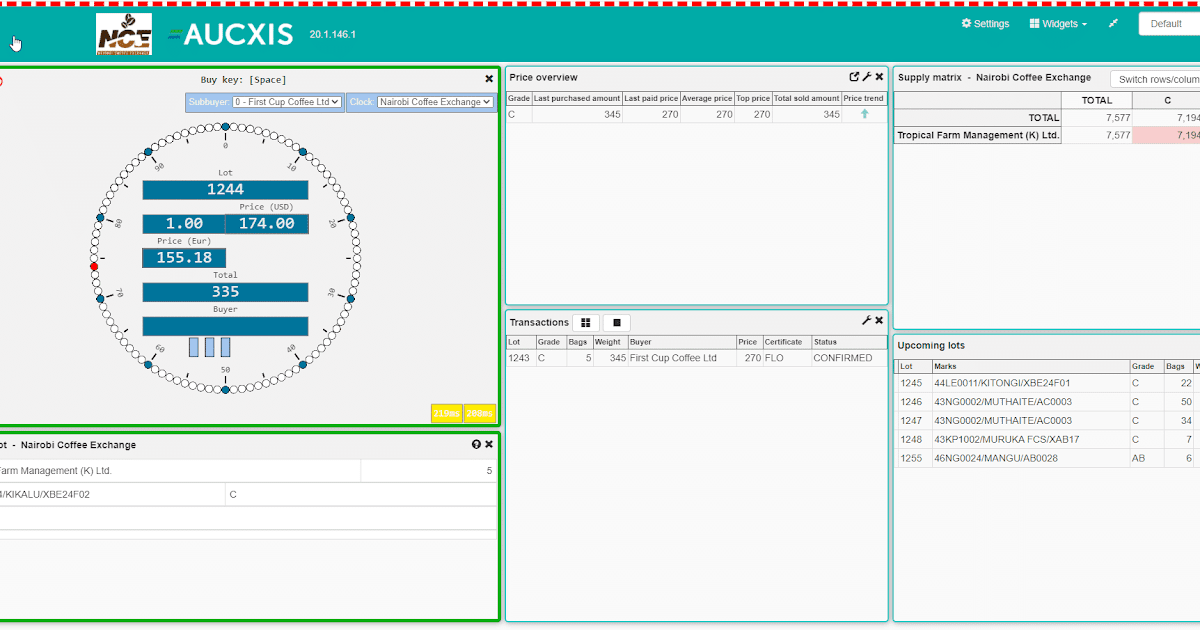Click the Switch rows/columns button
The height and width of the screenshot is (630, 1200).
1157,79
